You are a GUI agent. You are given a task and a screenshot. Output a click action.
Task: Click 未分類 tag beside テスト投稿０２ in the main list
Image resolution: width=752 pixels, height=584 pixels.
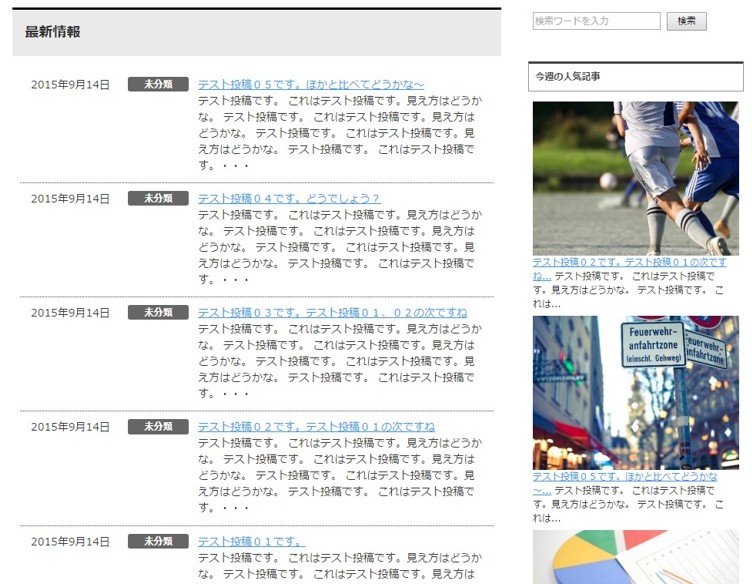tap(158, 427)
